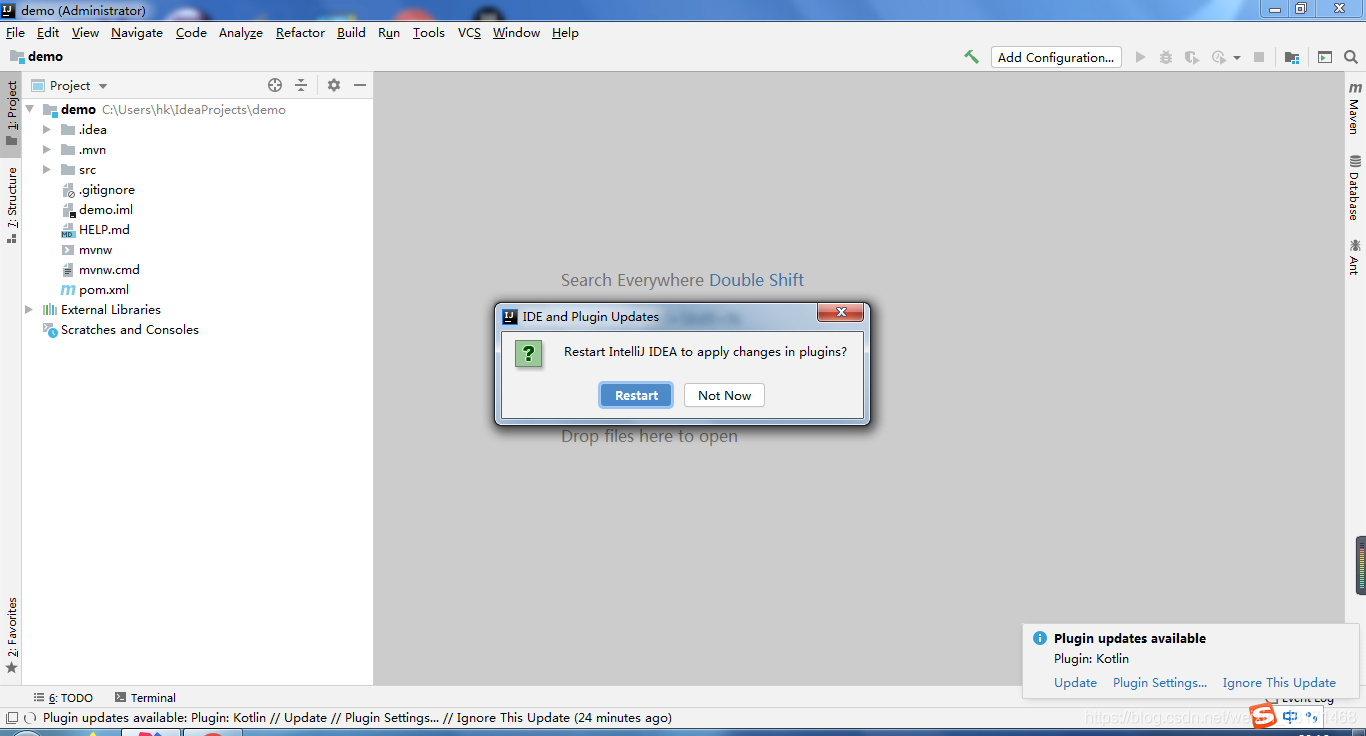Open the Analyze menu
Viewport: 1366px width, 736px height.
(x=241, y=32)
